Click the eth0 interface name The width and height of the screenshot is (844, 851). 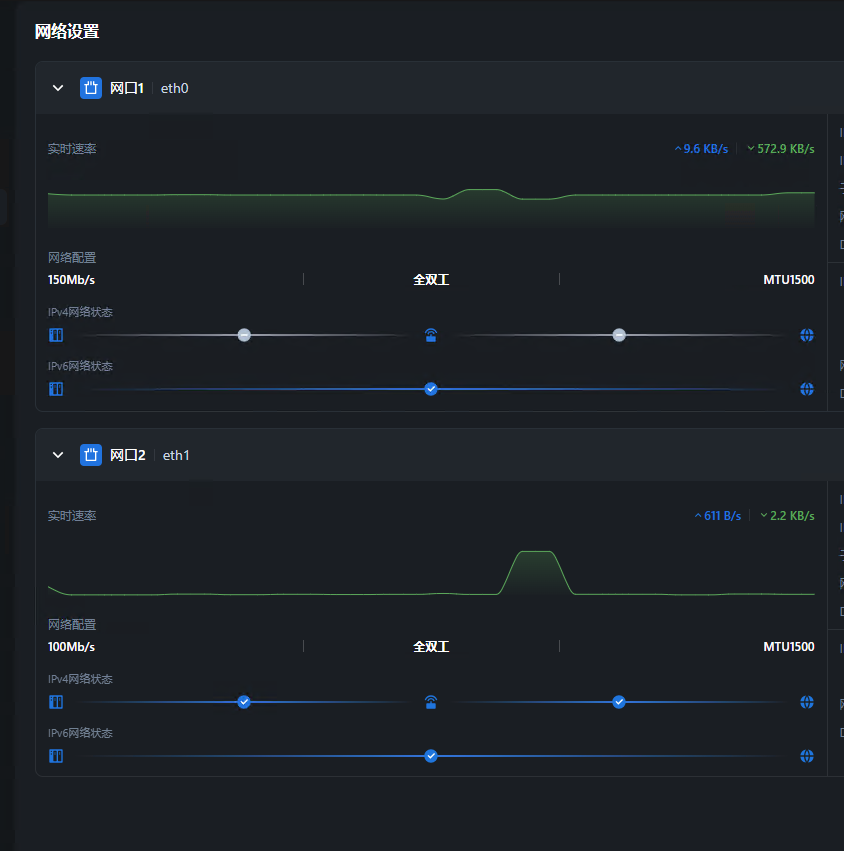click(x=174, y=88)
